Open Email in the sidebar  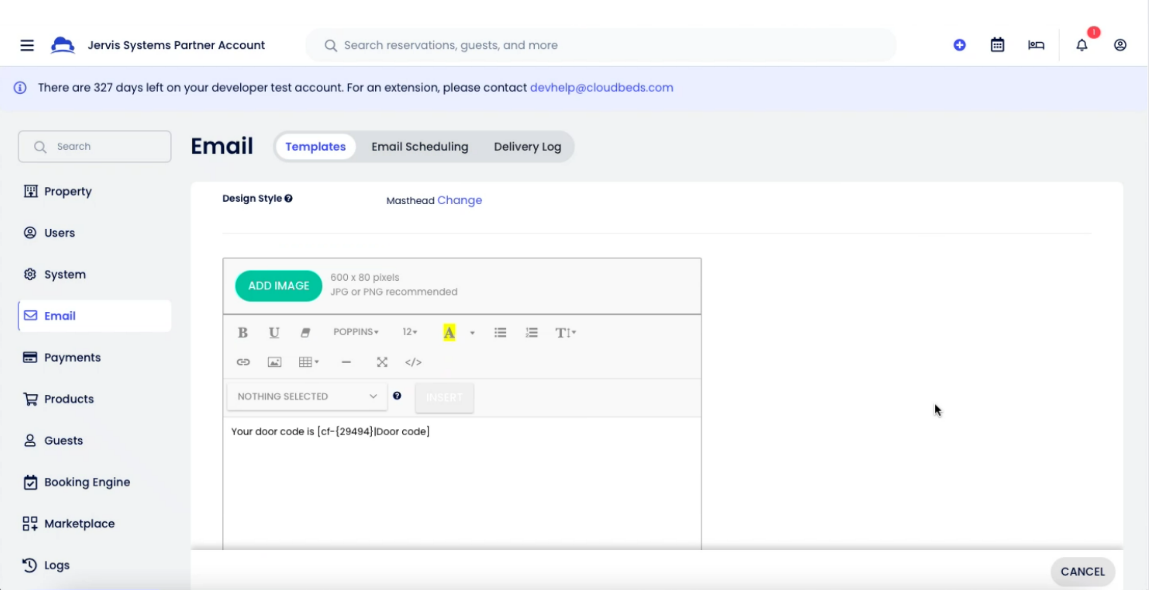pos(95,316)
